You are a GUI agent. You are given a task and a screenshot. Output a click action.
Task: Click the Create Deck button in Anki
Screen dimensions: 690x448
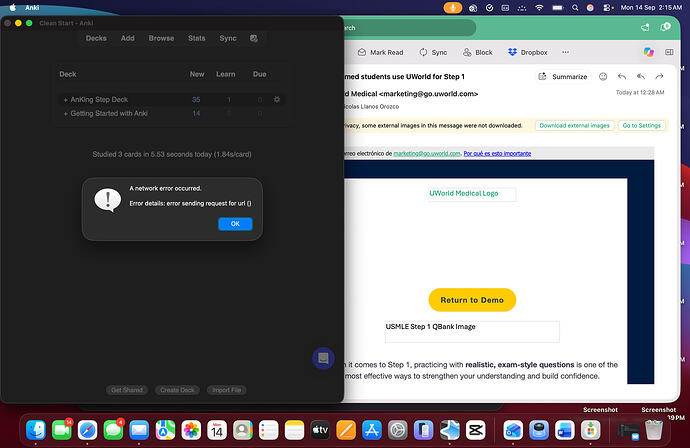click(x=177, y=390)
